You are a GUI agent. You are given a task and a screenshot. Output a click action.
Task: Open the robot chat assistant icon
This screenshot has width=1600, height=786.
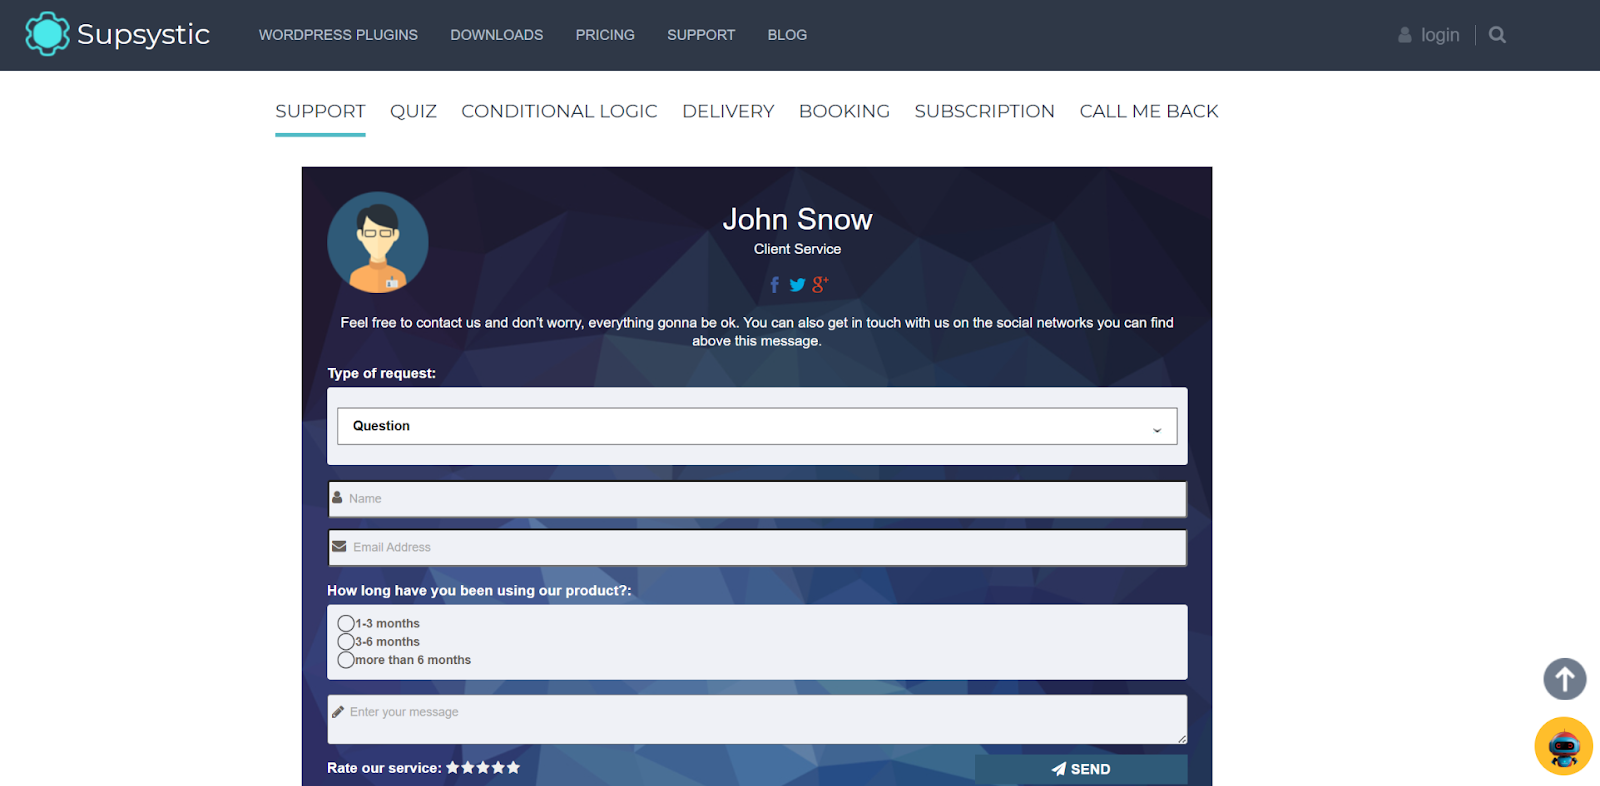(1563, 746)
